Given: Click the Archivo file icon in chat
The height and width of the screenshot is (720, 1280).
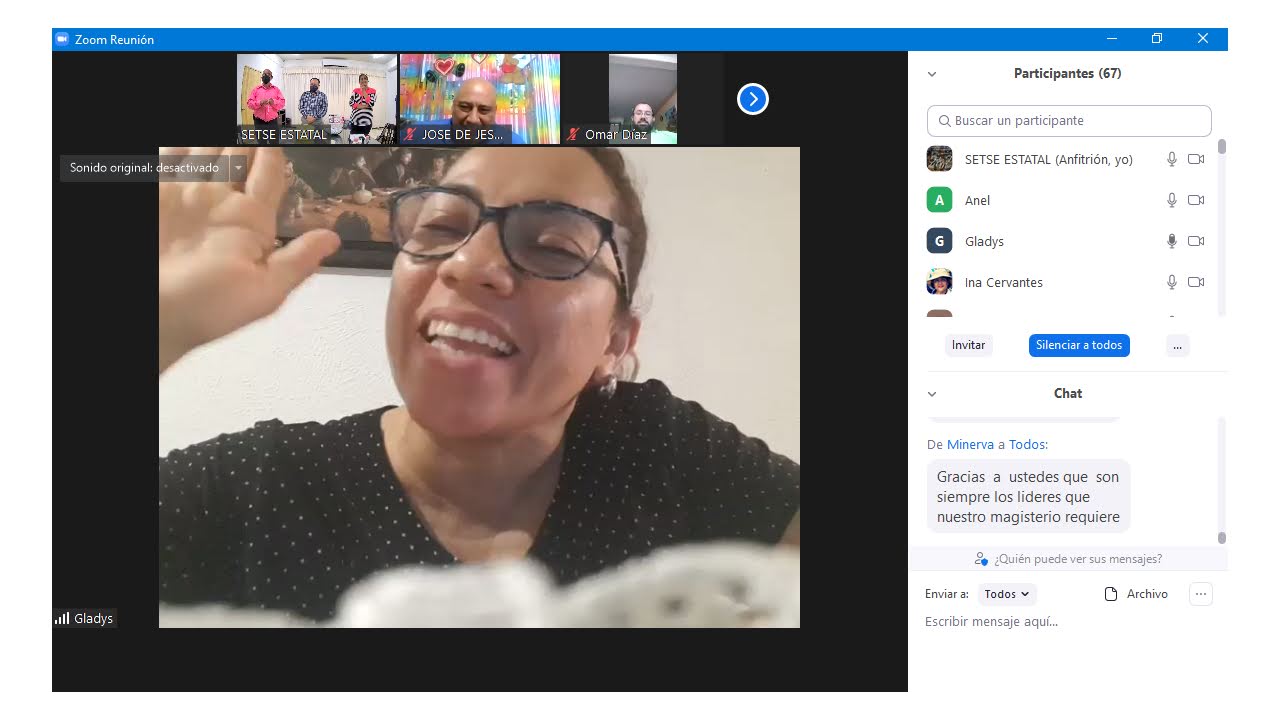Looking at the screenshot, I should [1111, 594].
